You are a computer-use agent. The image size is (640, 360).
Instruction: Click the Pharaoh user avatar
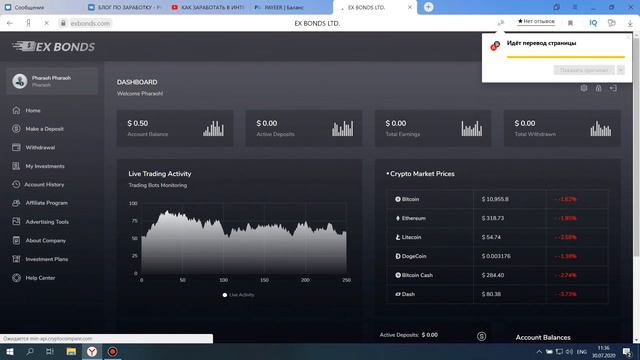click(19, 81)
